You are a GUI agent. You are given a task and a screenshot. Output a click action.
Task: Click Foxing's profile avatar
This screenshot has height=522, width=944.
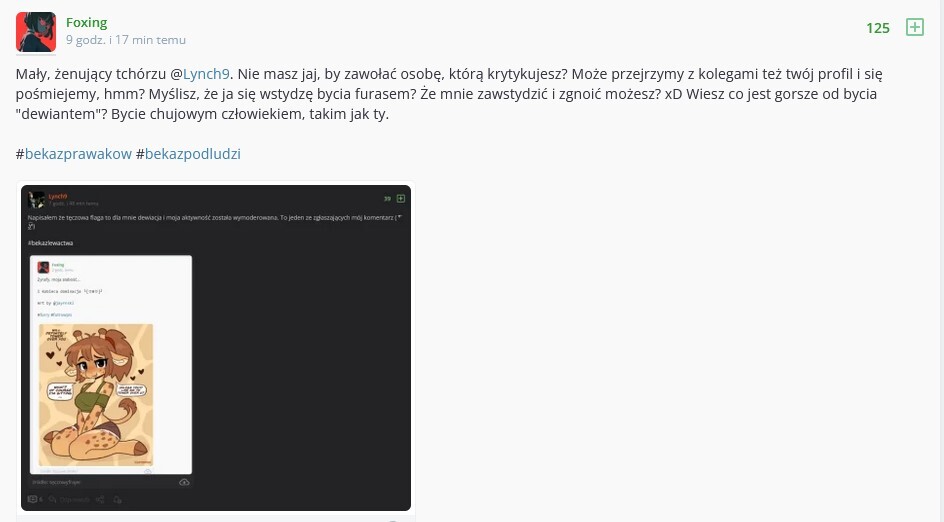(36, 31)
